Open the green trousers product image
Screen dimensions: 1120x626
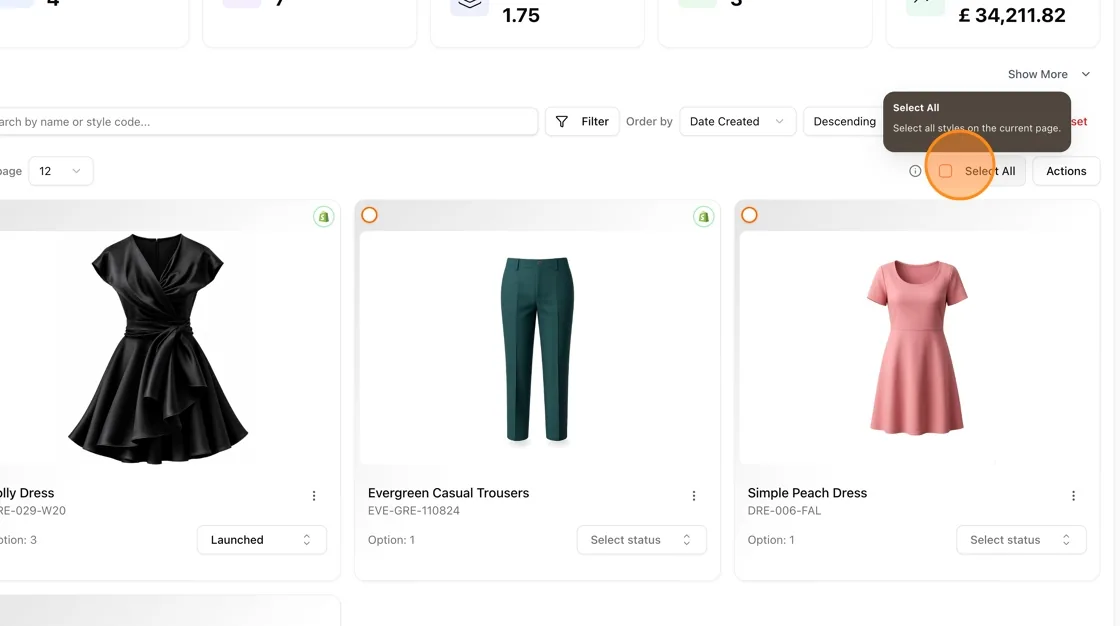tap(537, 348)
